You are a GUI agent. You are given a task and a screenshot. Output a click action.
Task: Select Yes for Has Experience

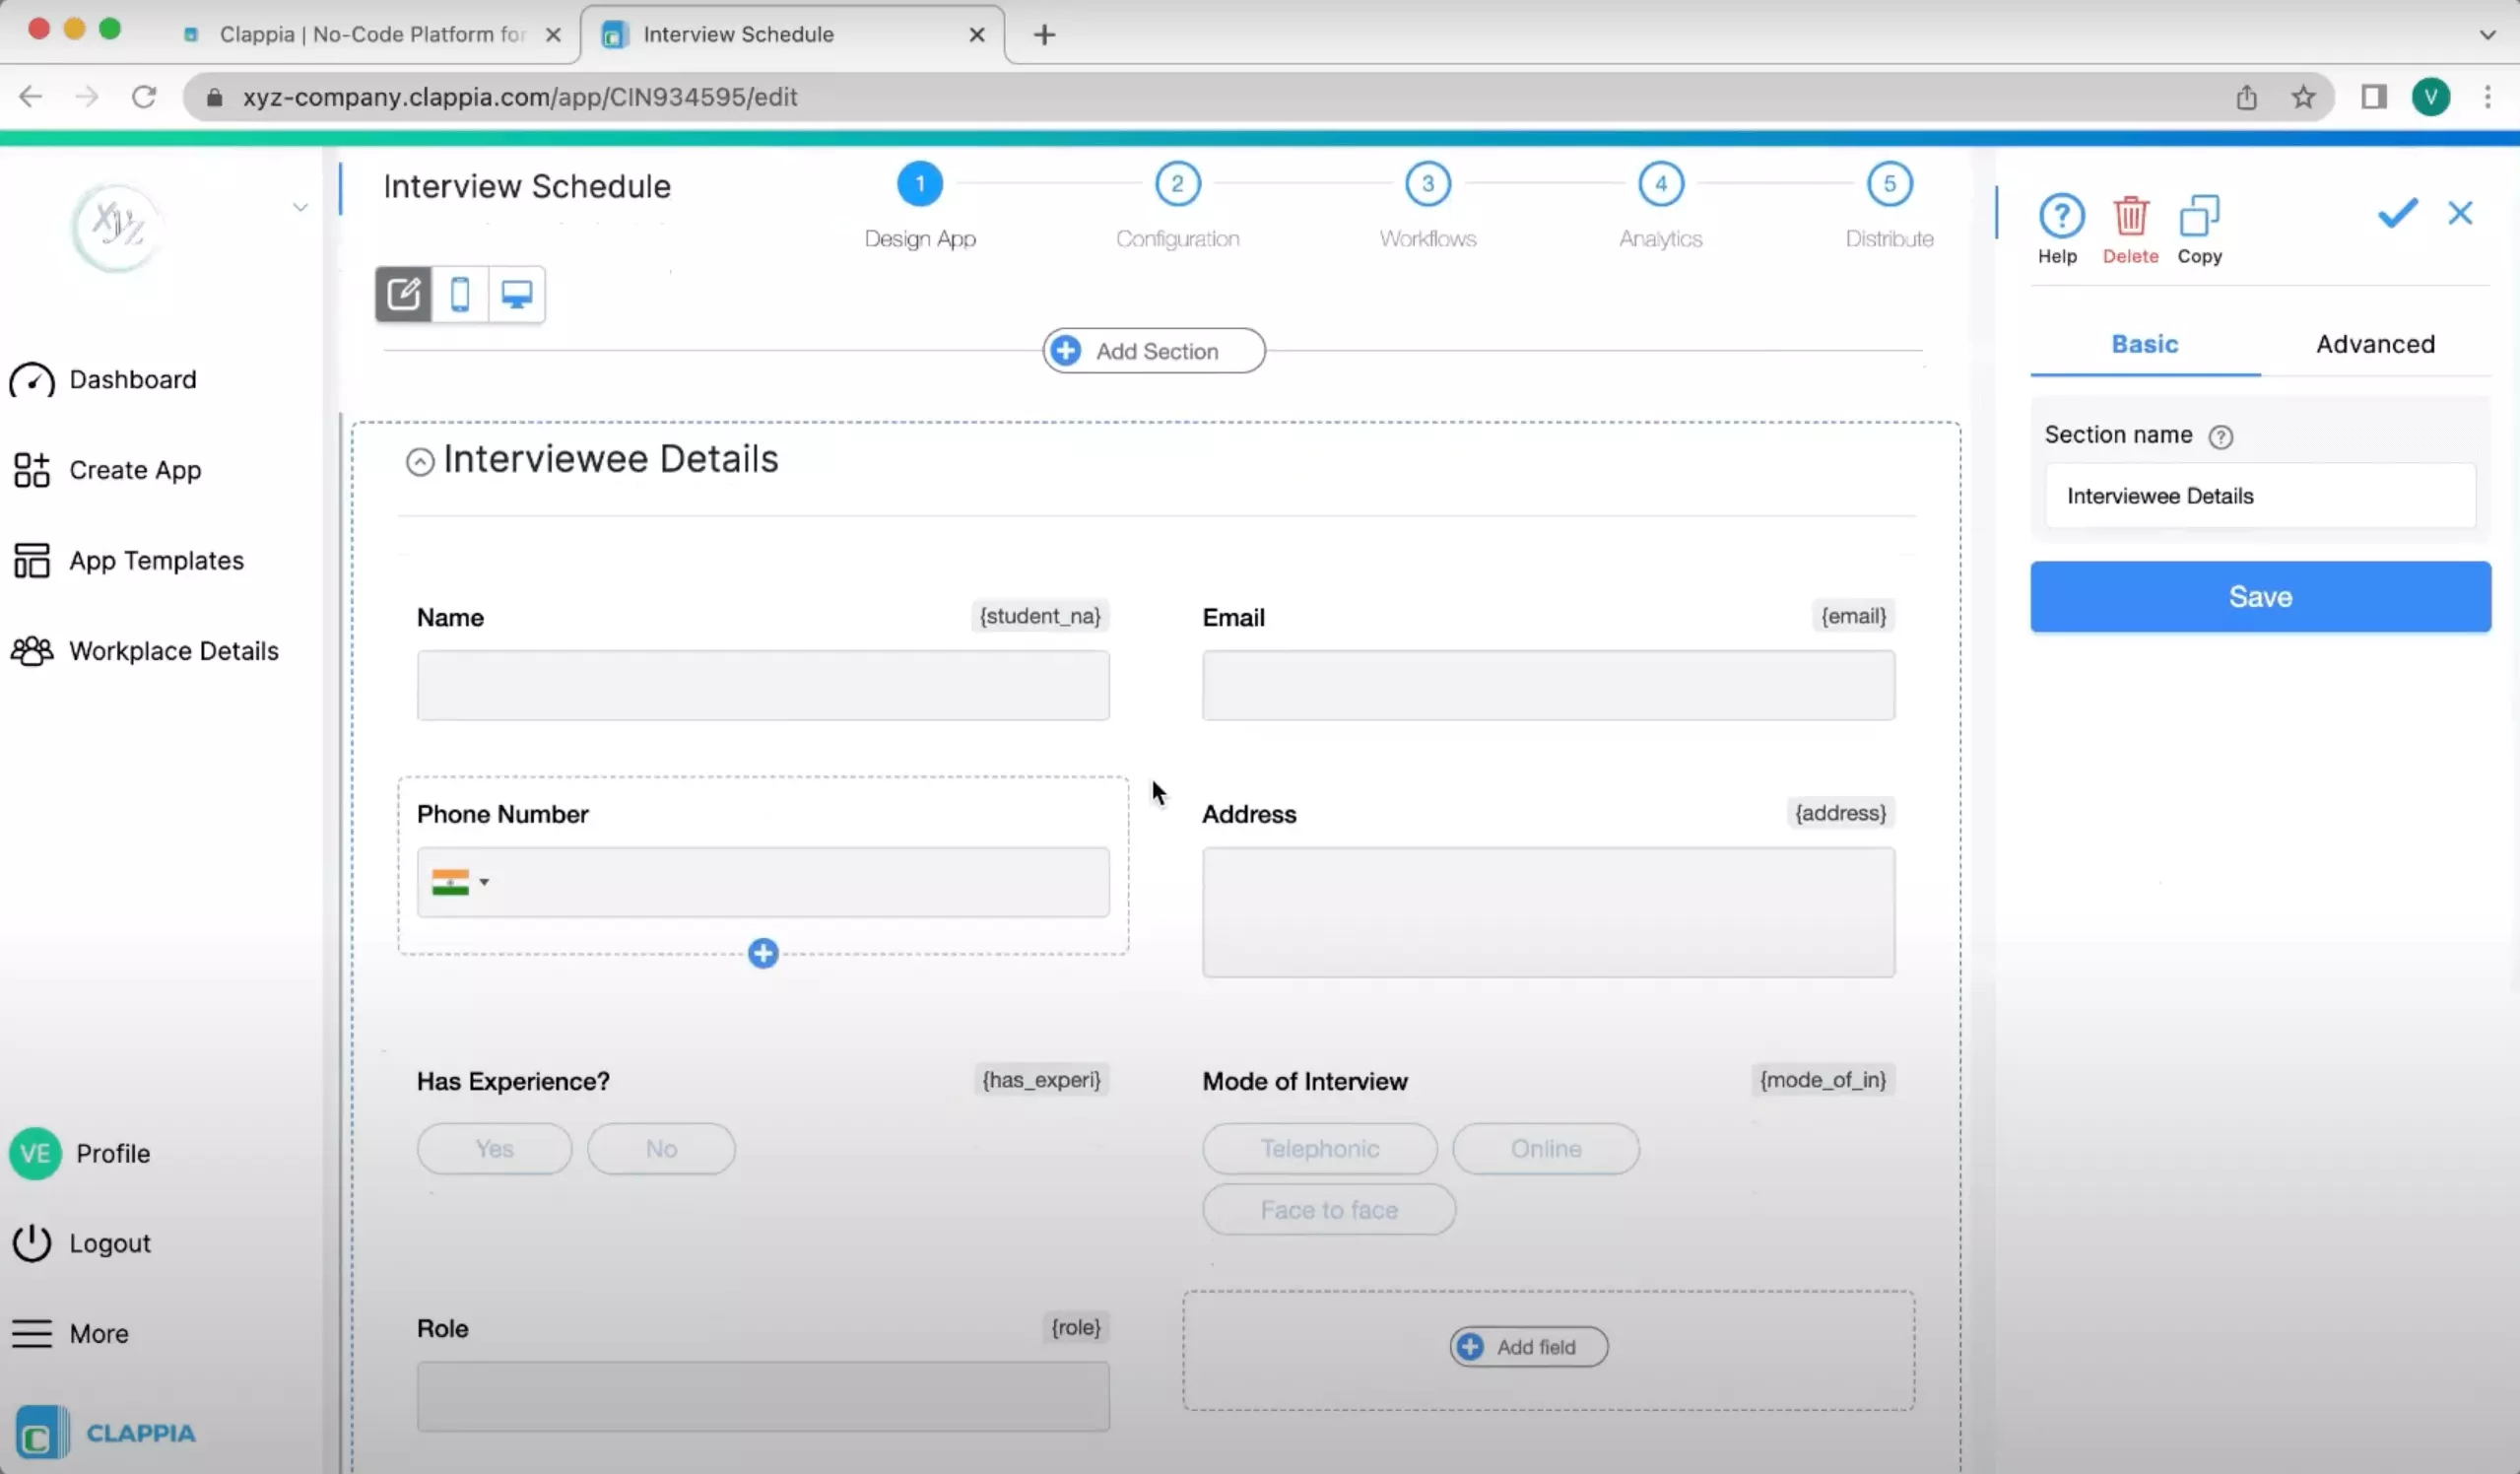pyautogui.click(x=494, y=1148)
